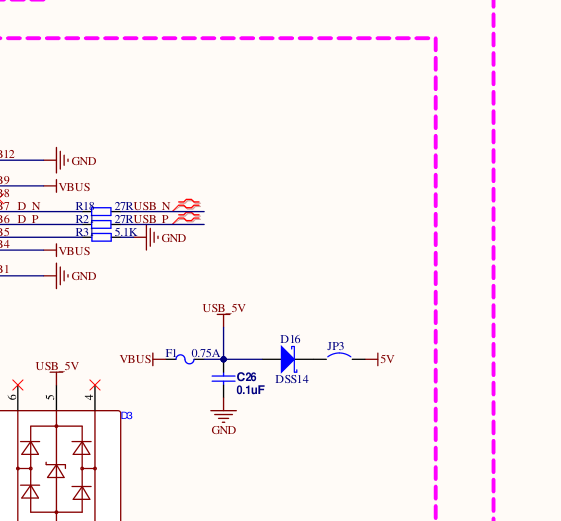Select the center TVS diode inside D3
Viewport: 561px width, 521px height.
point(56,471)
